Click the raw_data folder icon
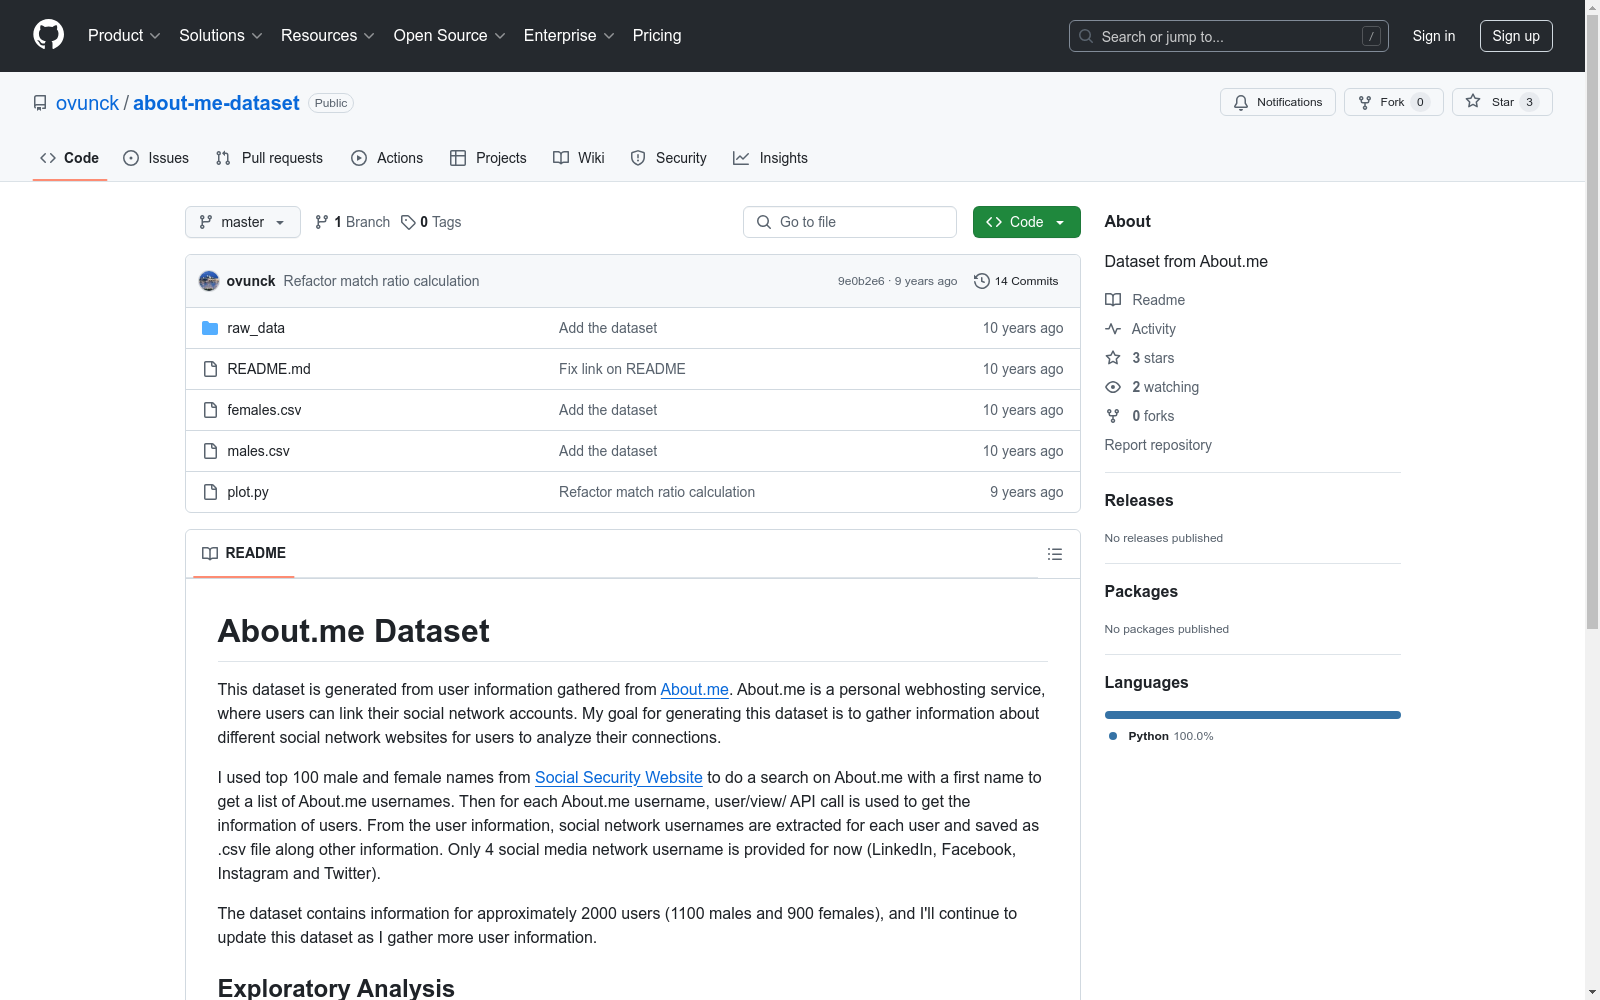The width and height of the screenshot is (1600, 1000). 210,328
